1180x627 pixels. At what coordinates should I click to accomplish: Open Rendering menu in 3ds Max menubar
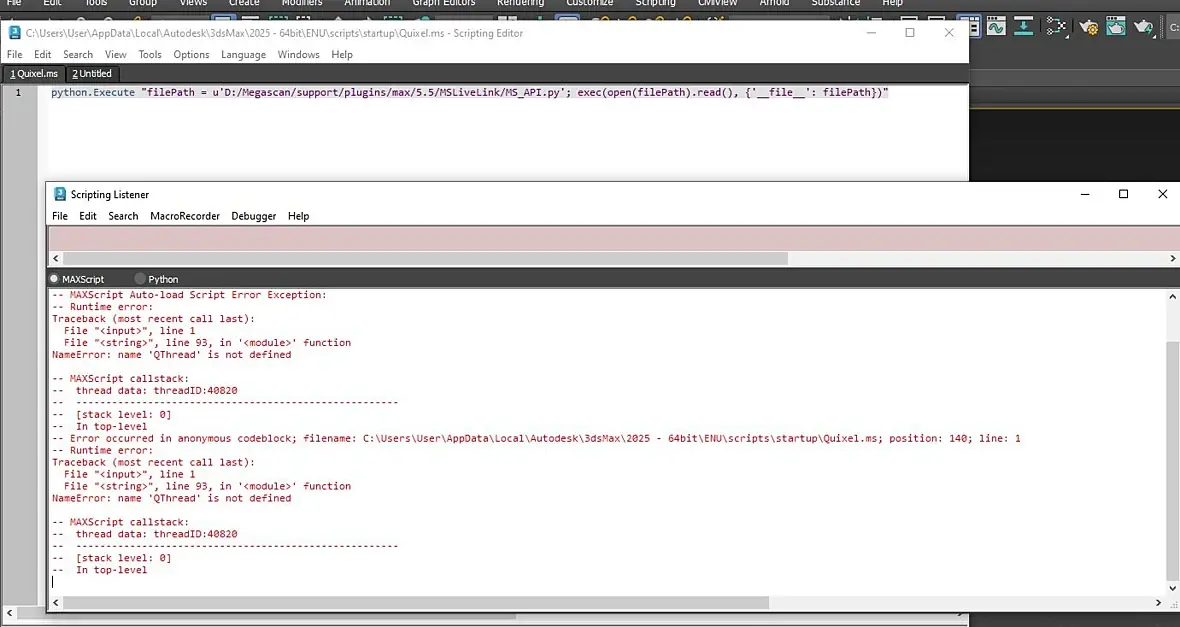(x=520, y=3)
